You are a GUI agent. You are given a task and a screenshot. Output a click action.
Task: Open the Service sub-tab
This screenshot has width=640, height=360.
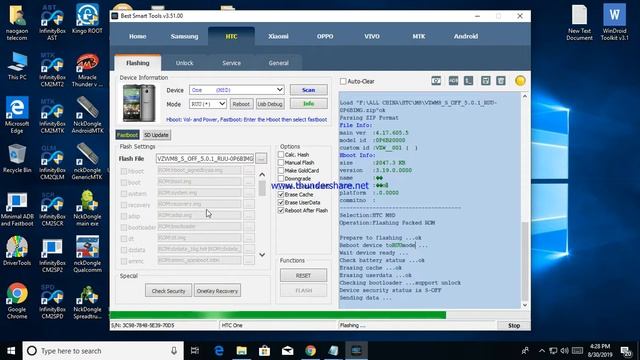click(231, 63)
